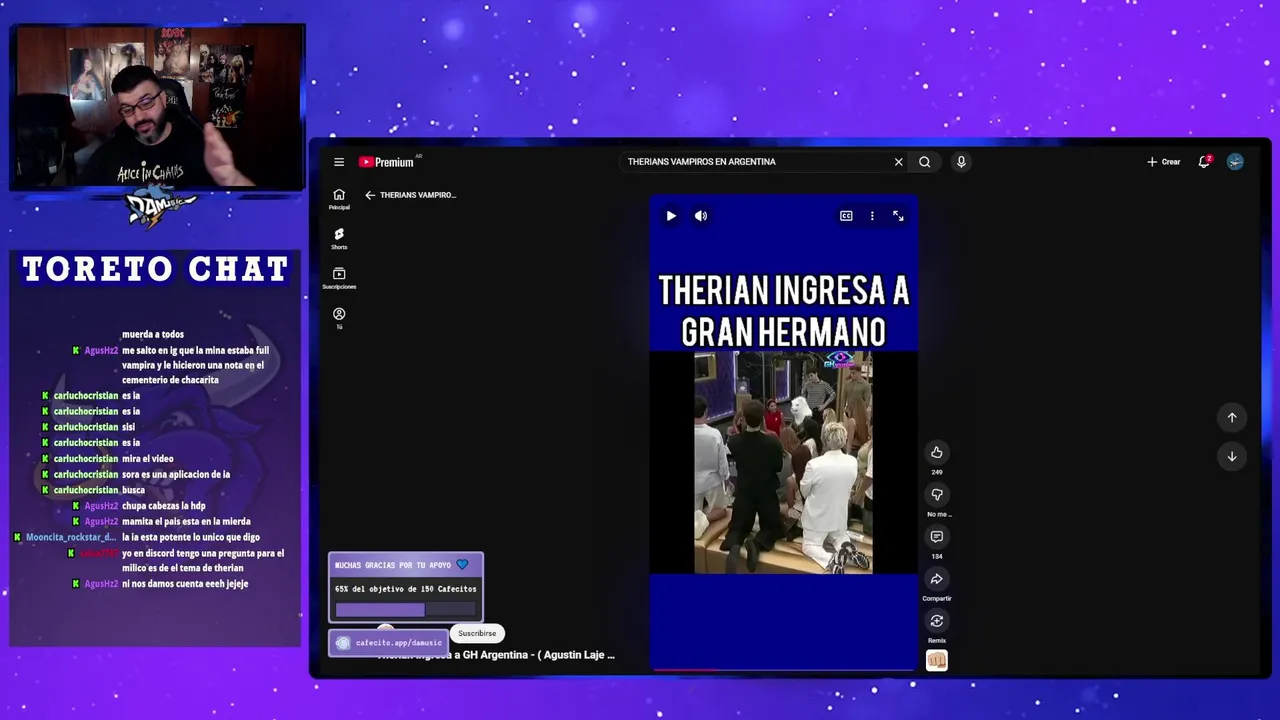Screen dimensions: 1280x720
Task: Go to Principal home in sidebar
Action: (339, 199)
